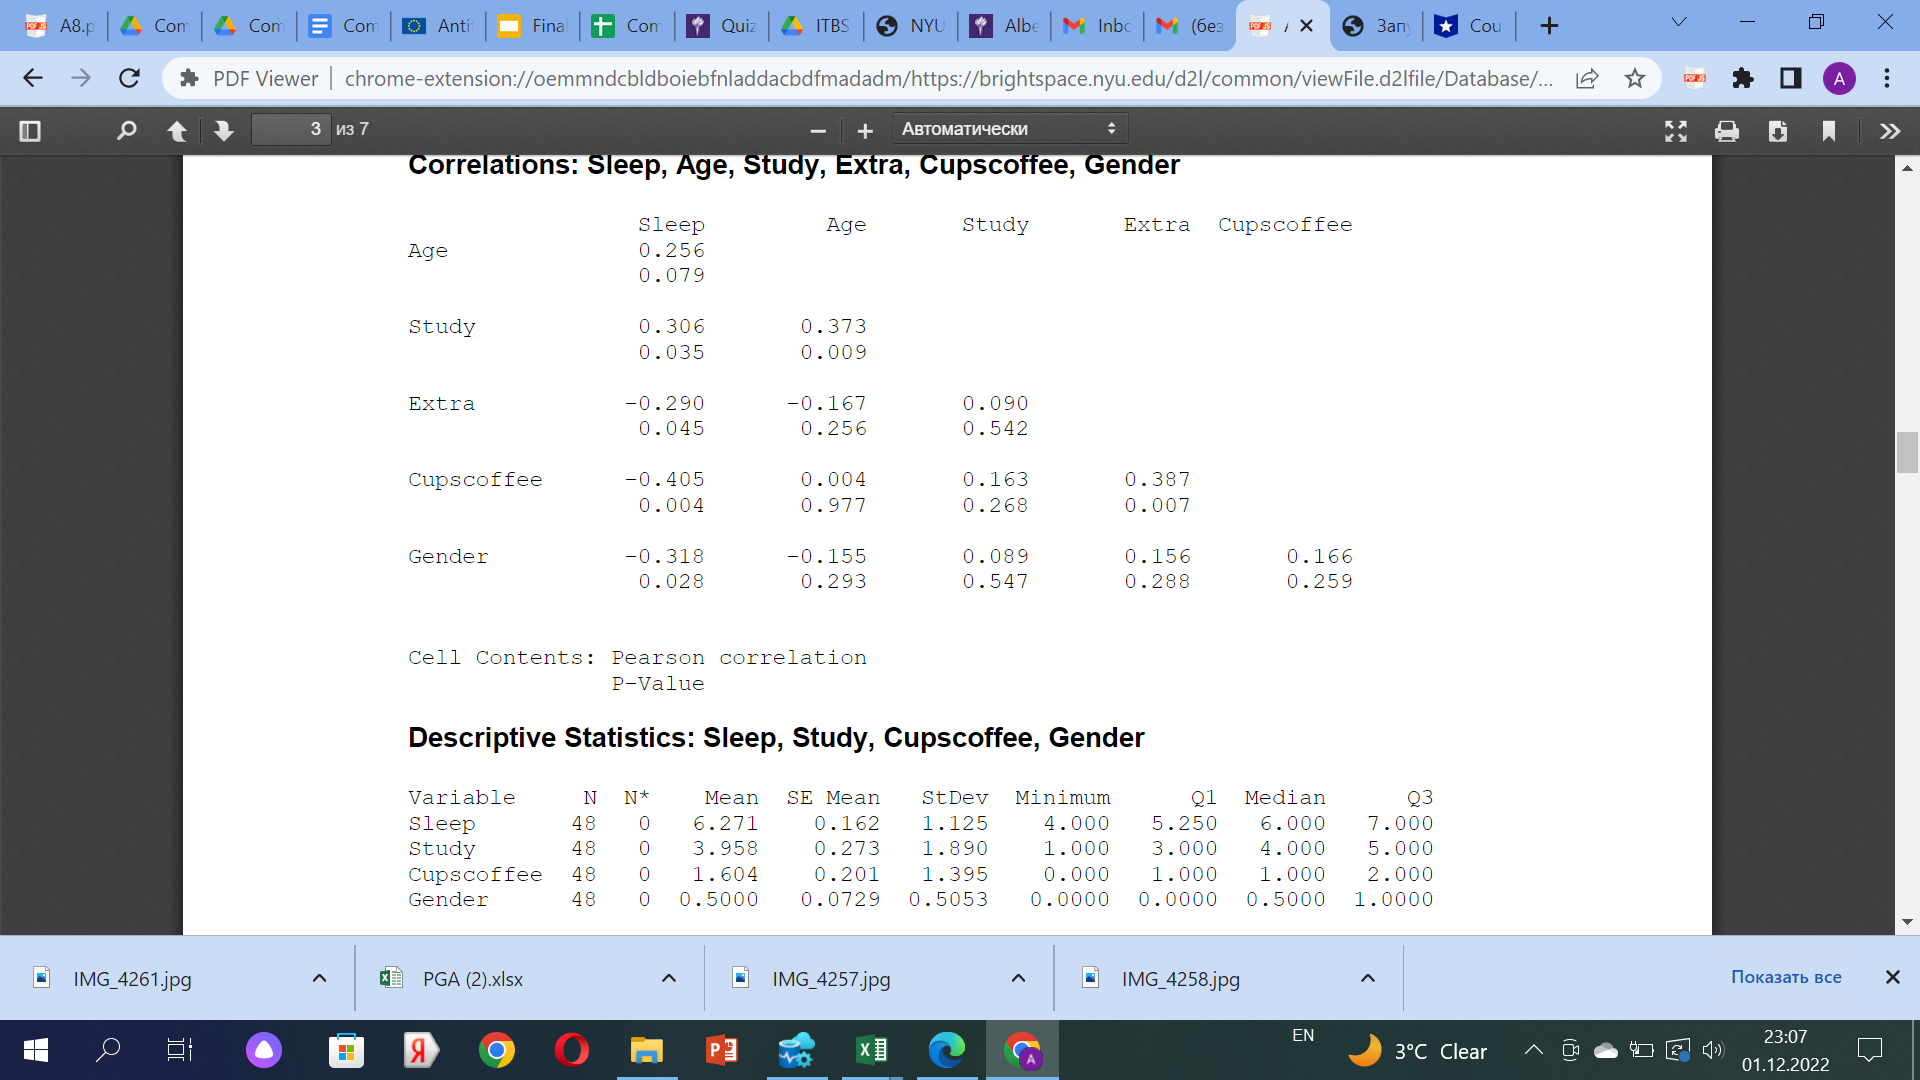Click the page number input field
The height and width of the screenshot is (1080, 1920).
pyautogui.click(x=290, y=129)
